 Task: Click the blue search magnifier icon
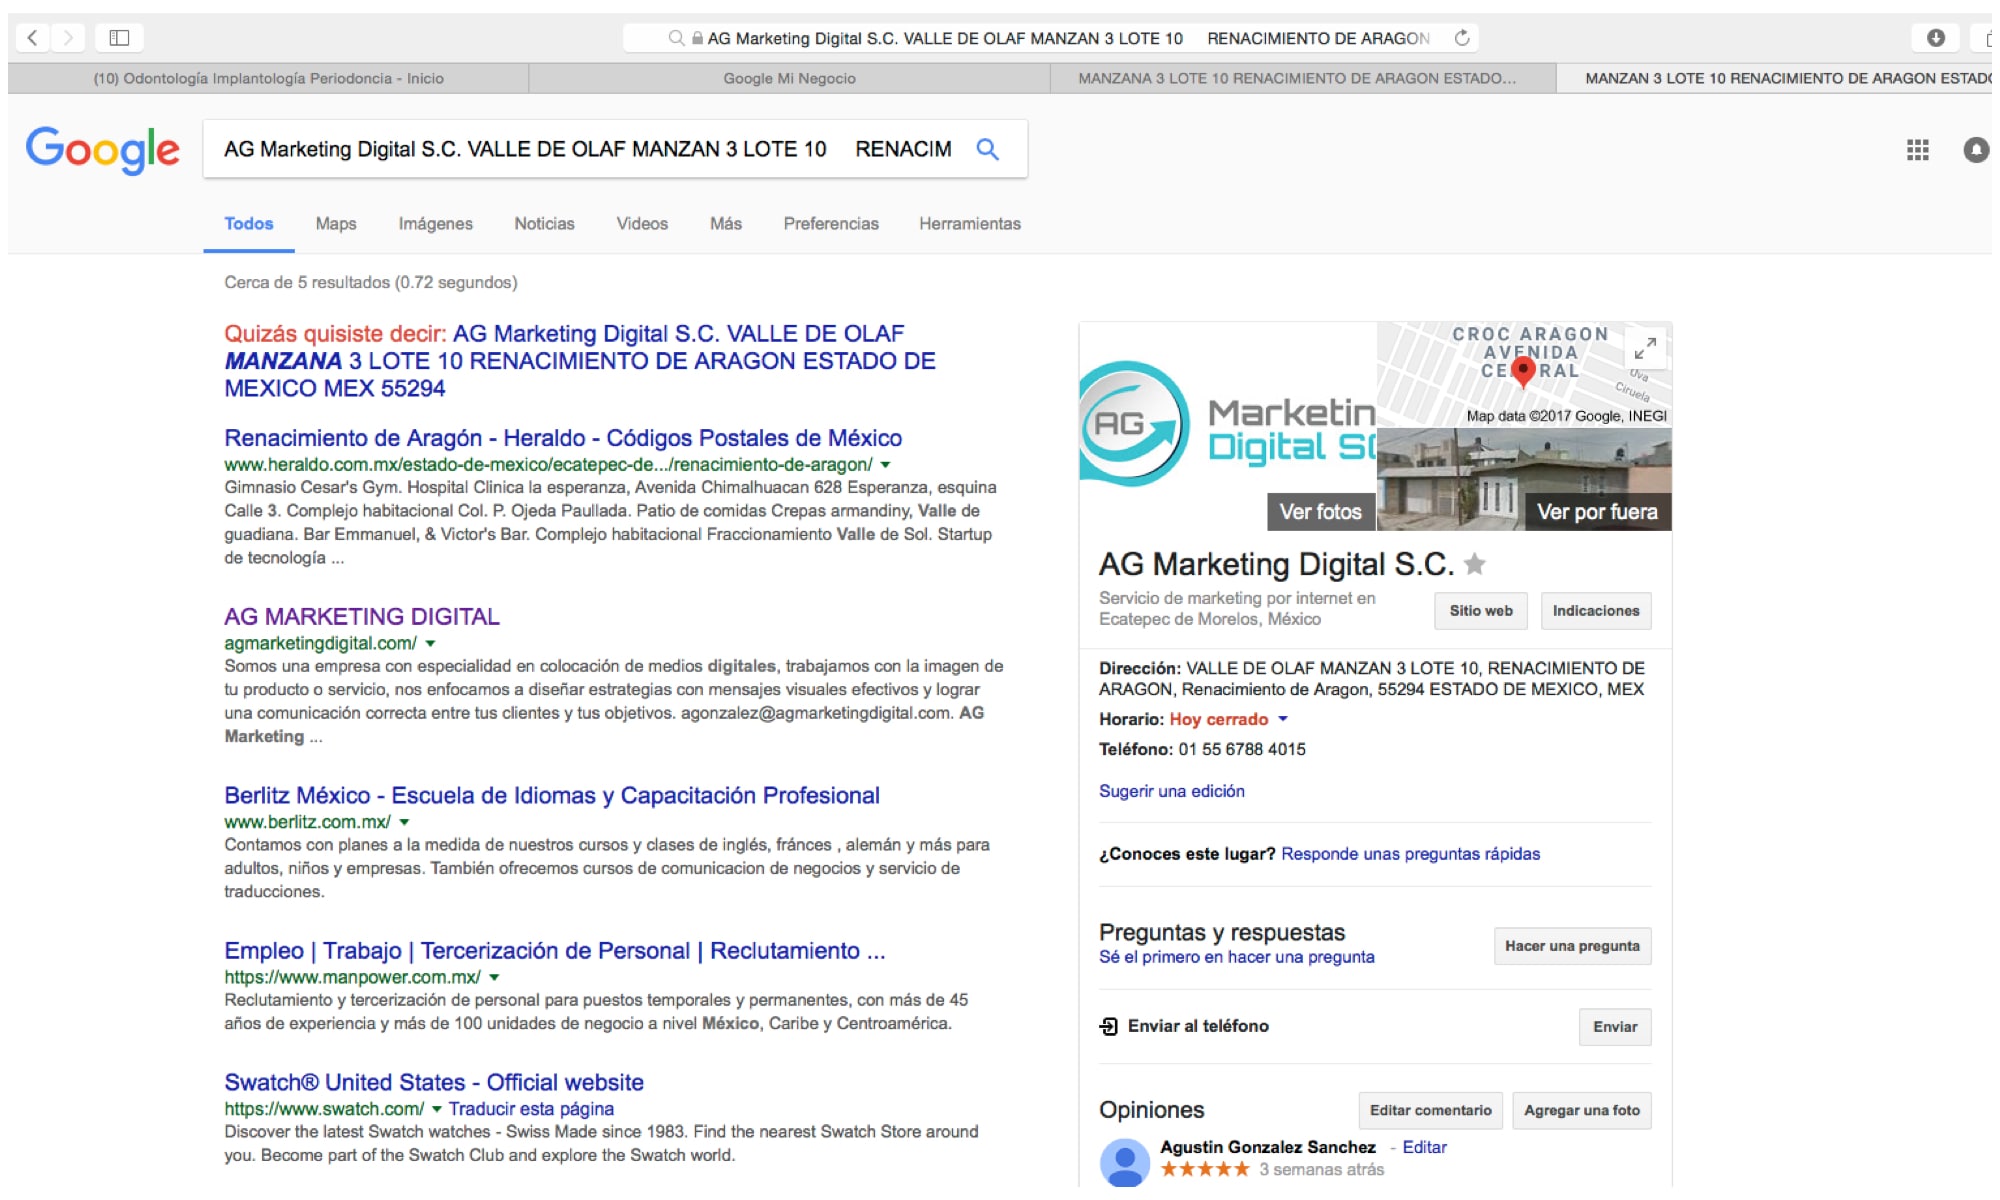[987, 149]
